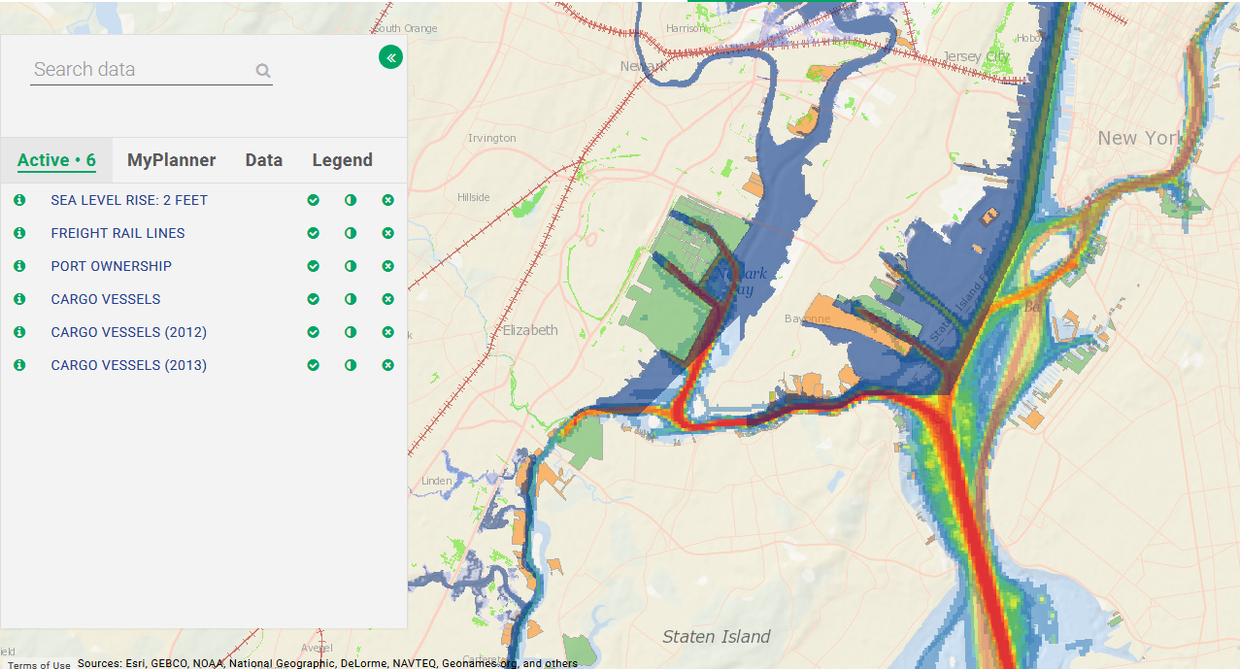The width and height of the screenshot is (1240, 669).
Task: Remove the Cargo Vessels (2013) layer
Action: [x=388, y=365]
